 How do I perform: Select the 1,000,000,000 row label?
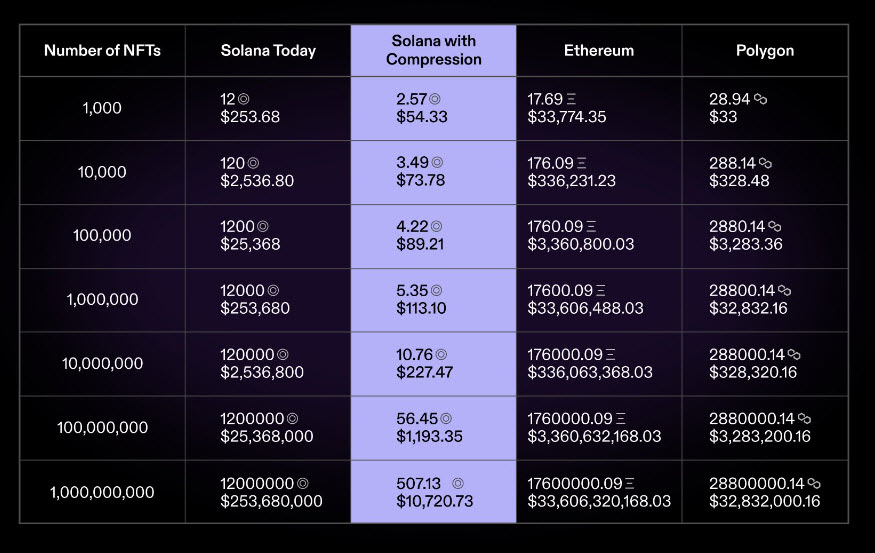click(102, 492)
